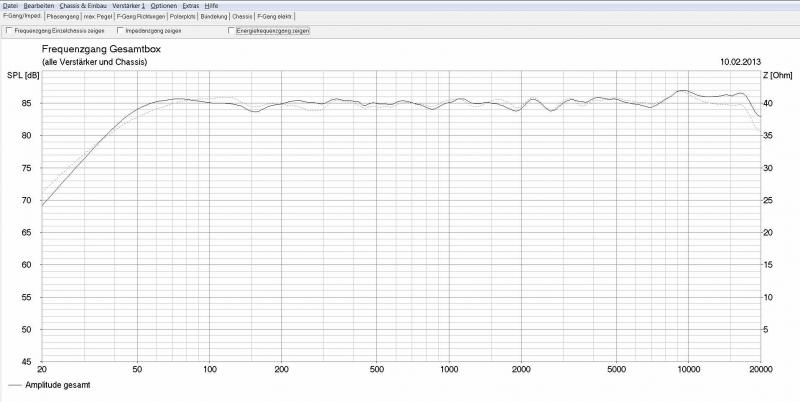Open the Chassis & Einbau menu
This screenshot has width=800, height=402.
coord(83,6)
